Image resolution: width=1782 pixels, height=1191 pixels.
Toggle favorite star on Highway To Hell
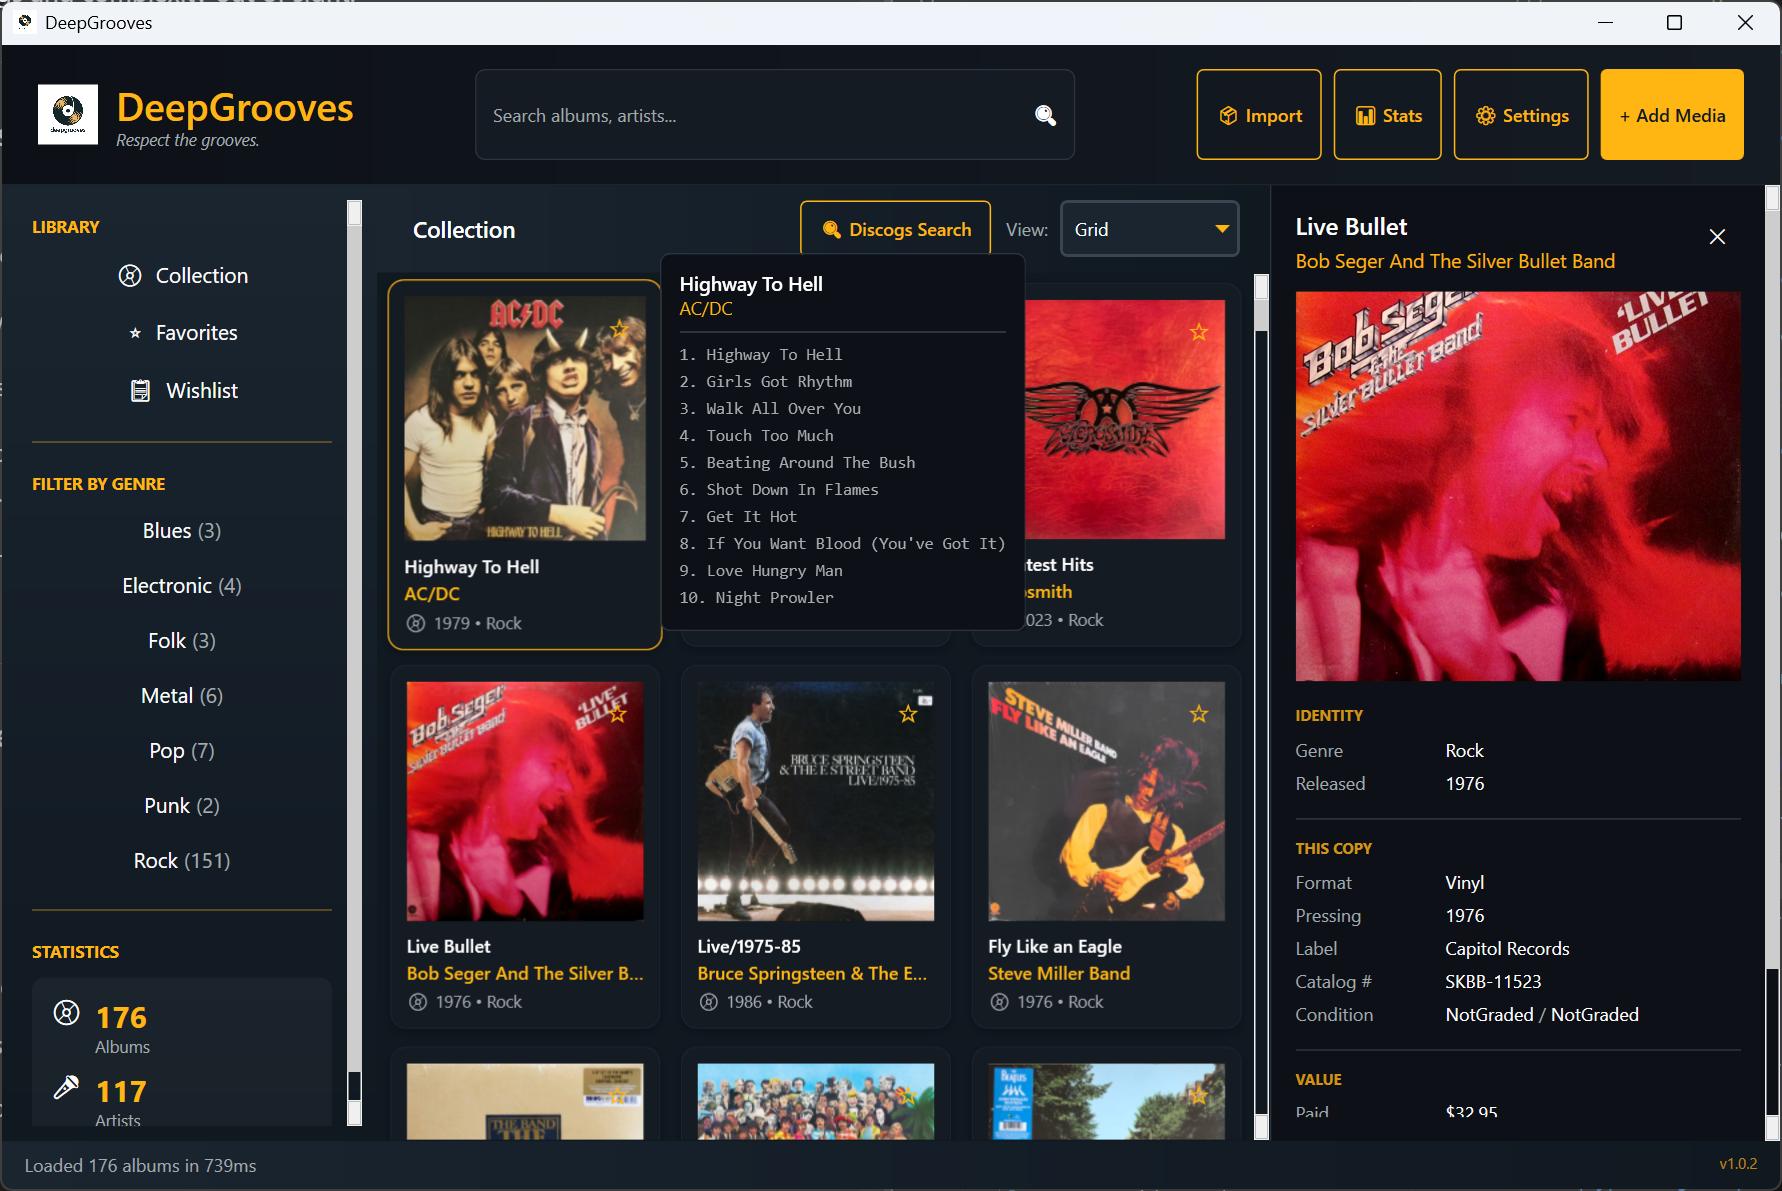(619, 328)
